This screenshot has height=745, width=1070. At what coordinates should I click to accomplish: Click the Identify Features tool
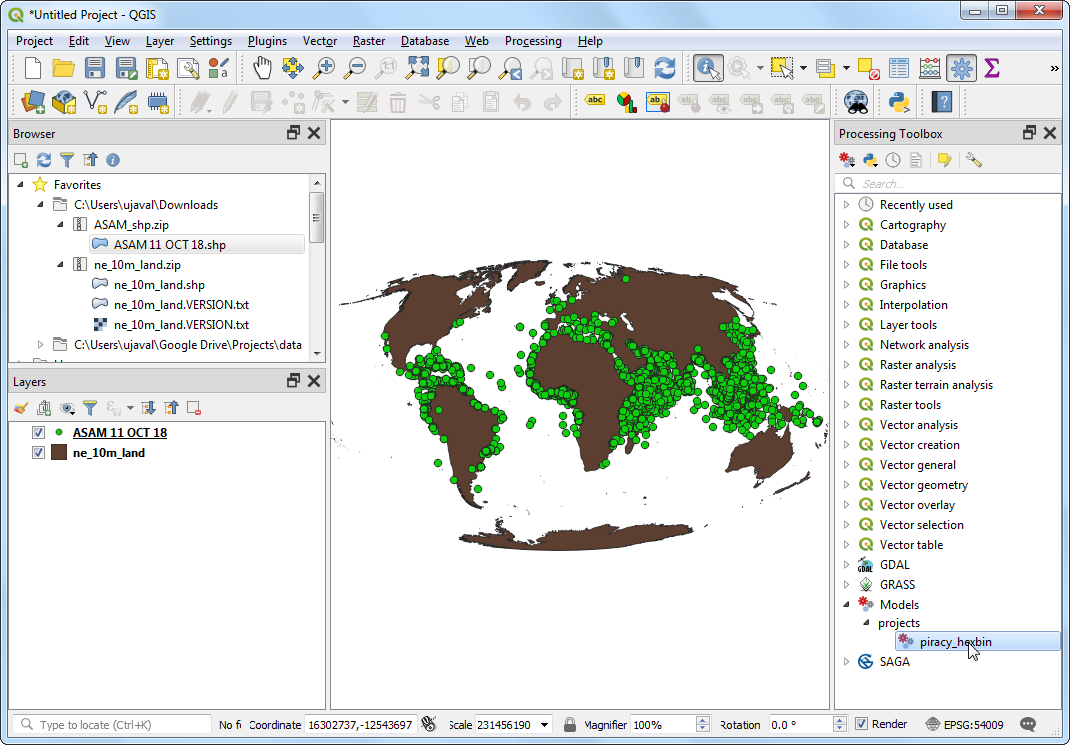(709, 68)
